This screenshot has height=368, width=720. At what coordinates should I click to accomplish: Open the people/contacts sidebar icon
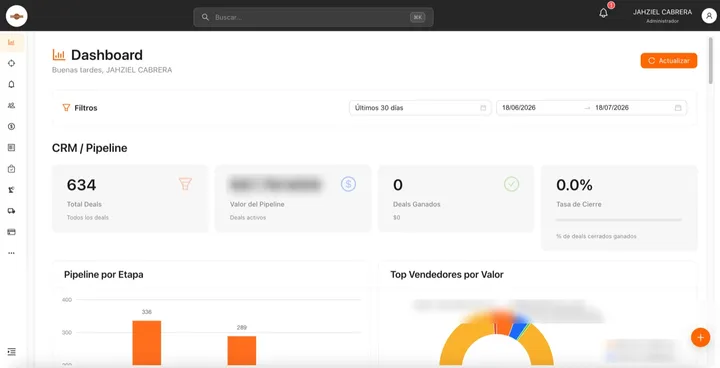point(11,105)
